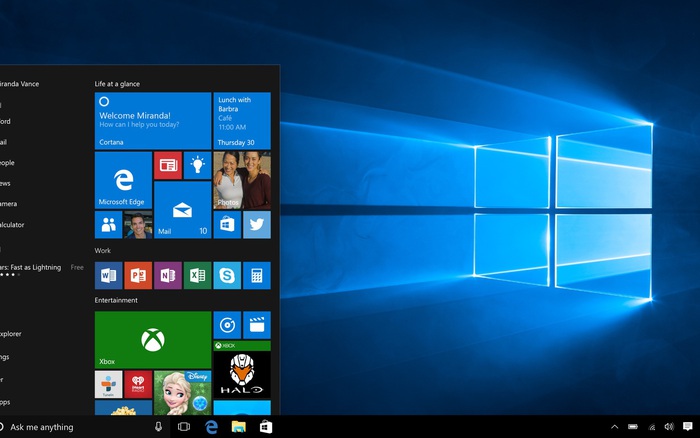
Task: Show hidden system tray icons
Action: [x=614, y=427]
